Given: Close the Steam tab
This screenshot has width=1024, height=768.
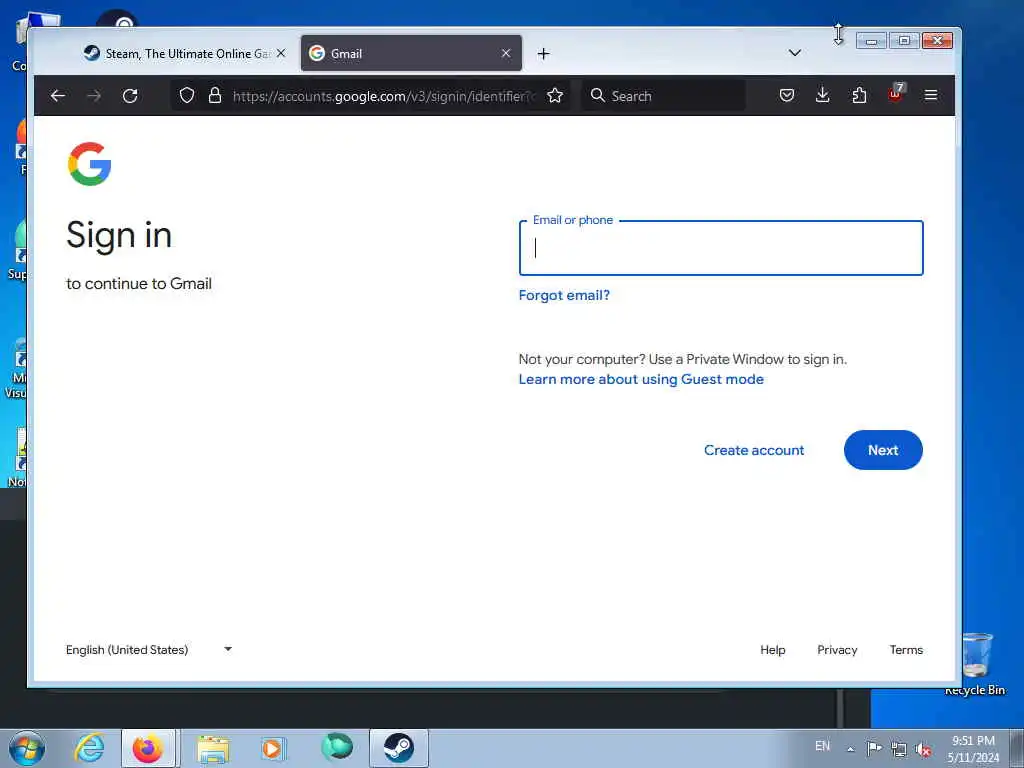Looking at the screenshot, I should (281, 54).
